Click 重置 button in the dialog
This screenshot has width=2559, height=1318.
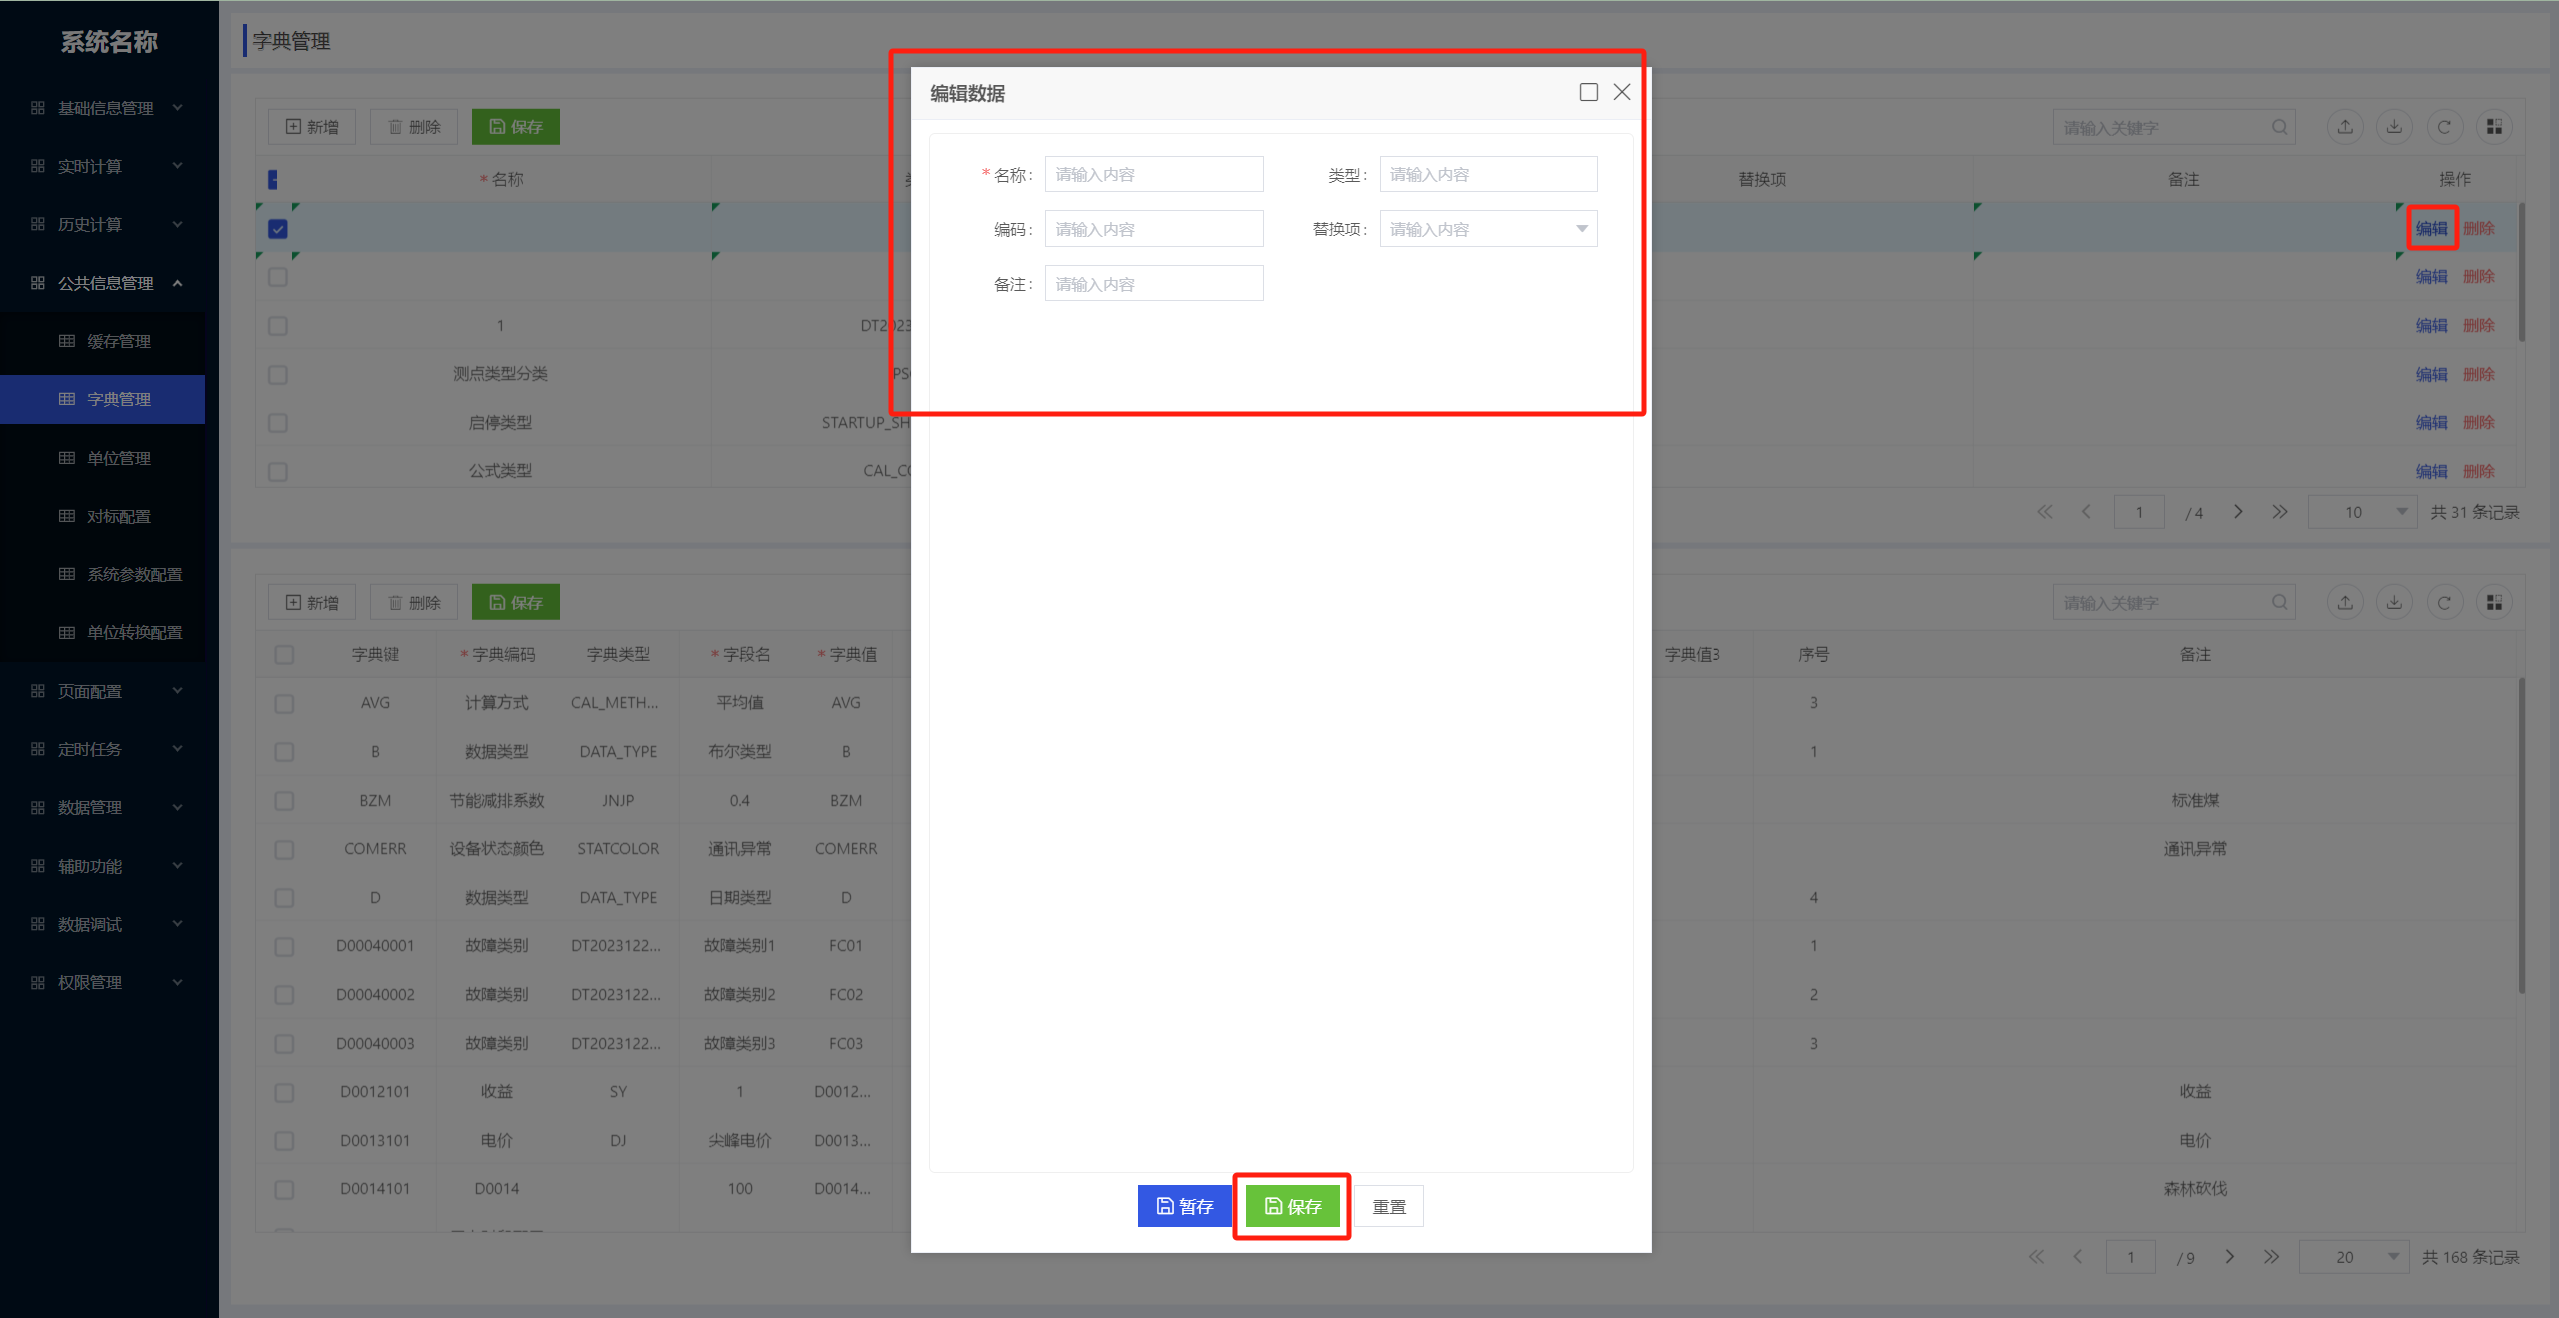1389,1206
